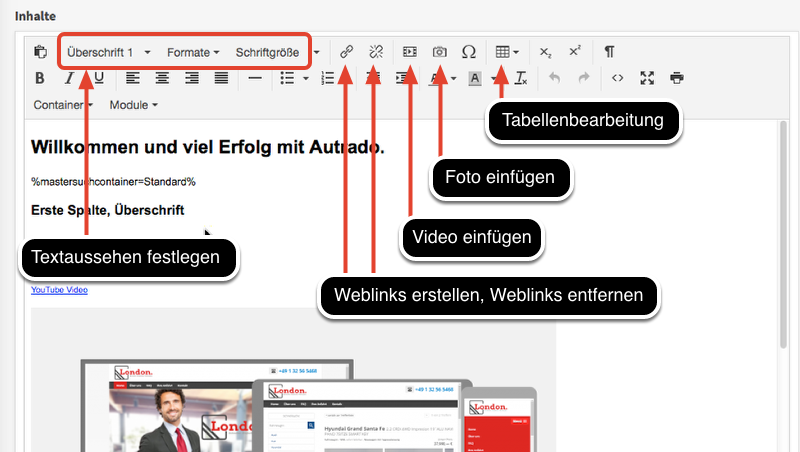This screenshot has height=452, width=800.
Task: Open the Überschrift 1 style dropdown
Action: 109,52
